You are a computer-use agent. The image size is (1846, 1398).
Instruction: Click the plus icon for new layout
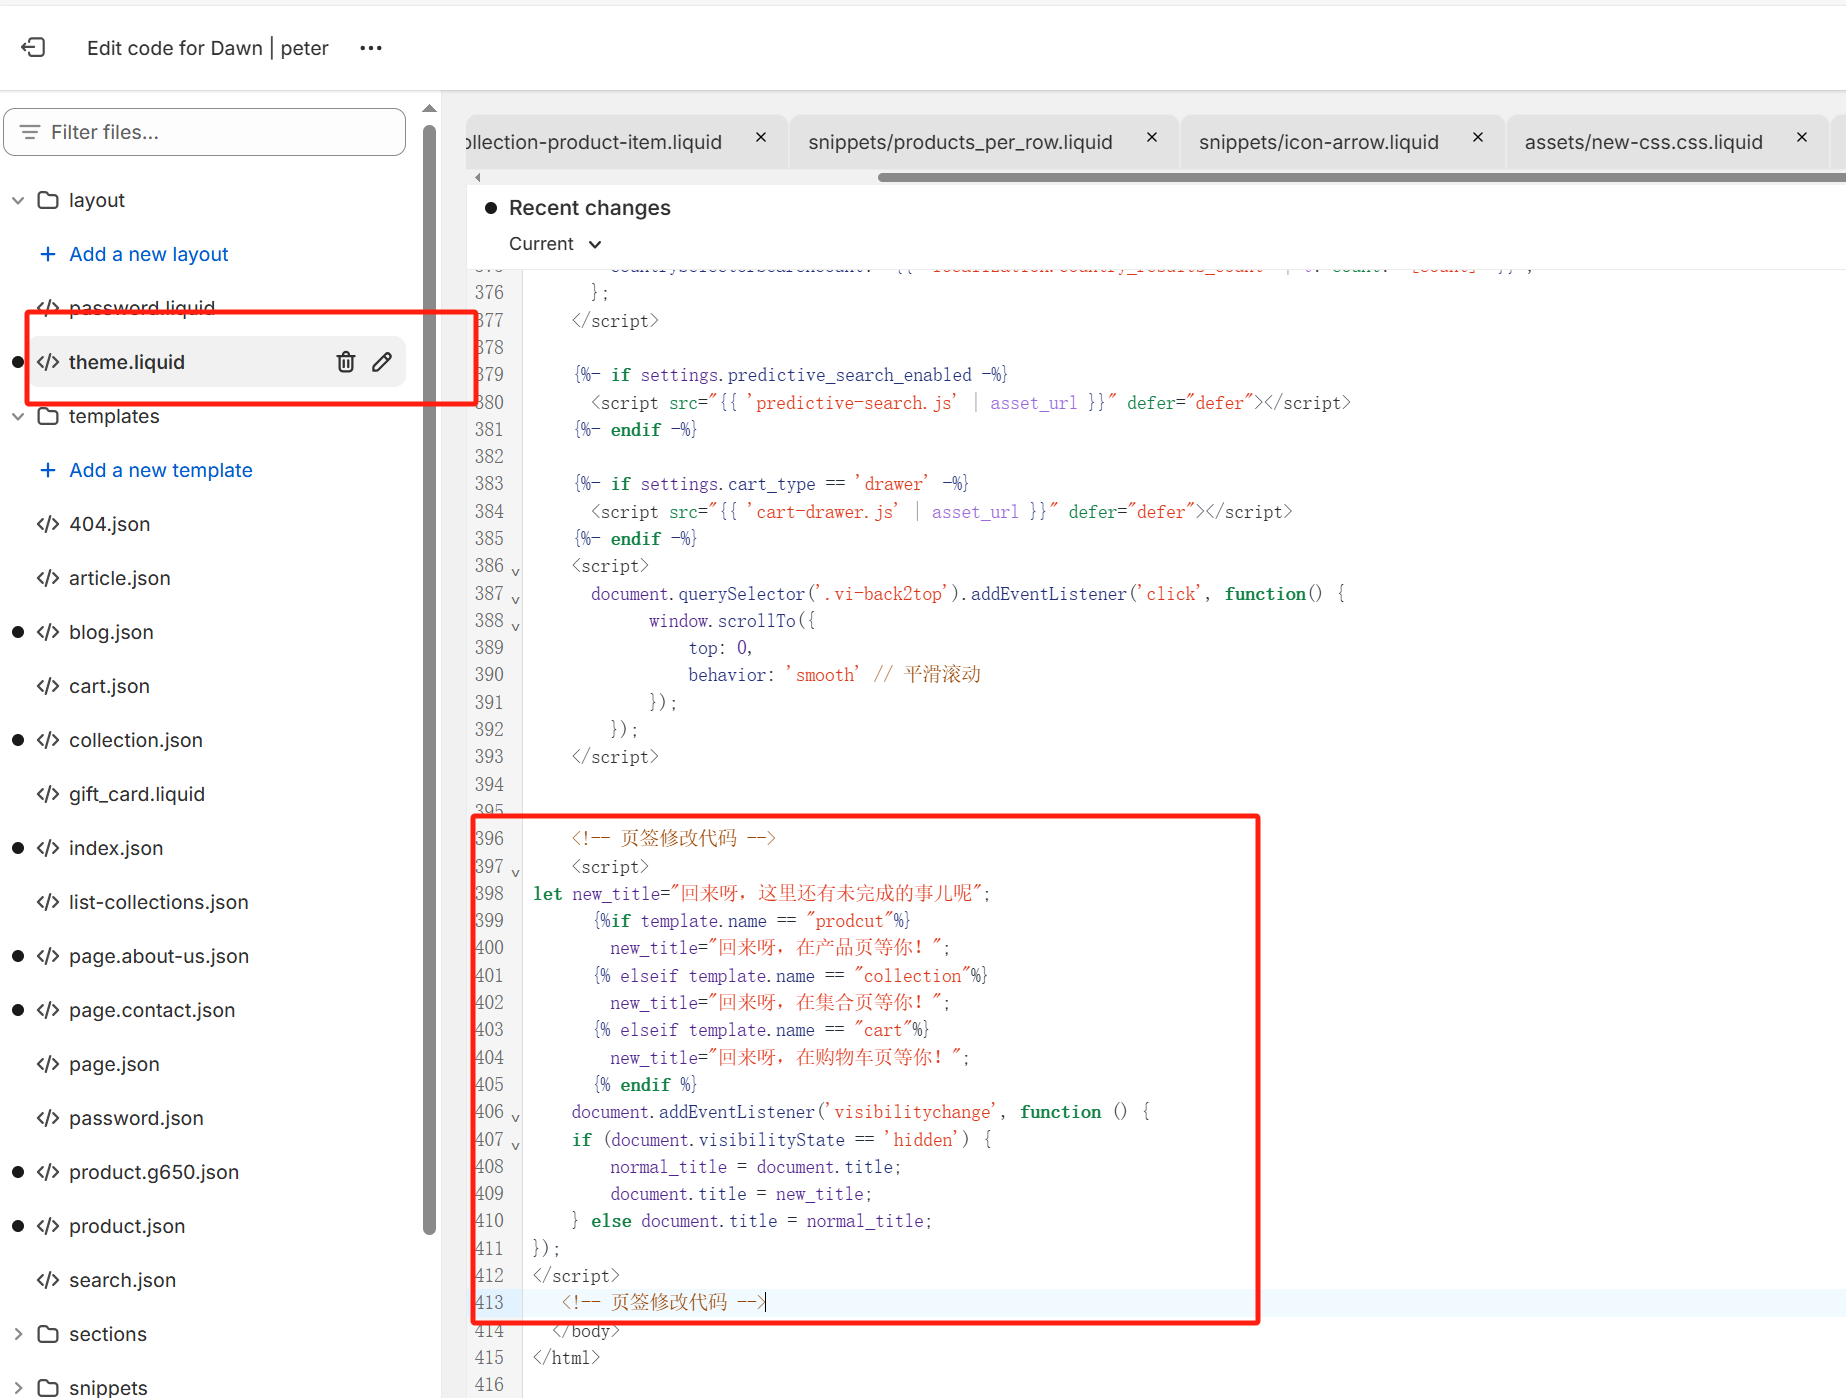[x=47, y=254]
